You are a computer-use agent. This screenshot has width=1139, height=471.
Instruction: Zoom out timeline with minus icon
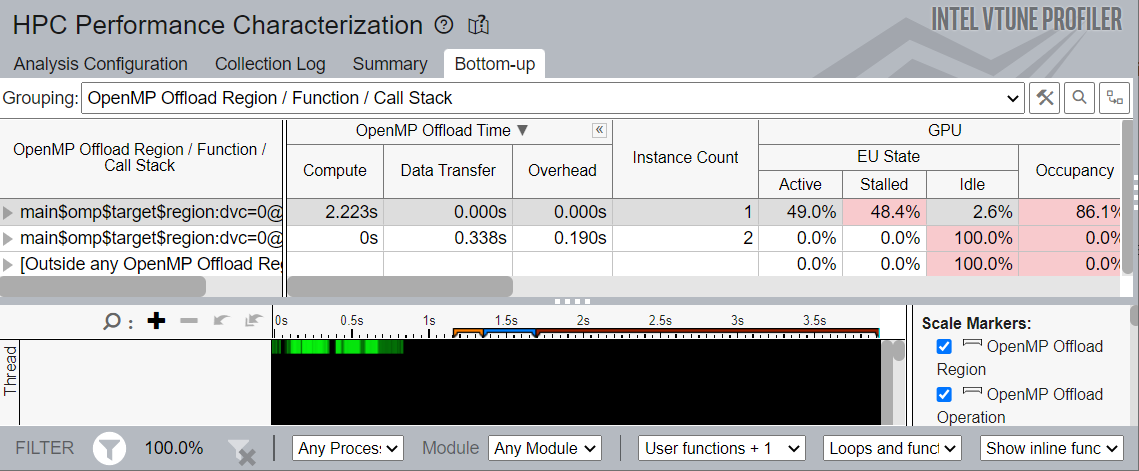pyautogui.click(x=189, y=321)
